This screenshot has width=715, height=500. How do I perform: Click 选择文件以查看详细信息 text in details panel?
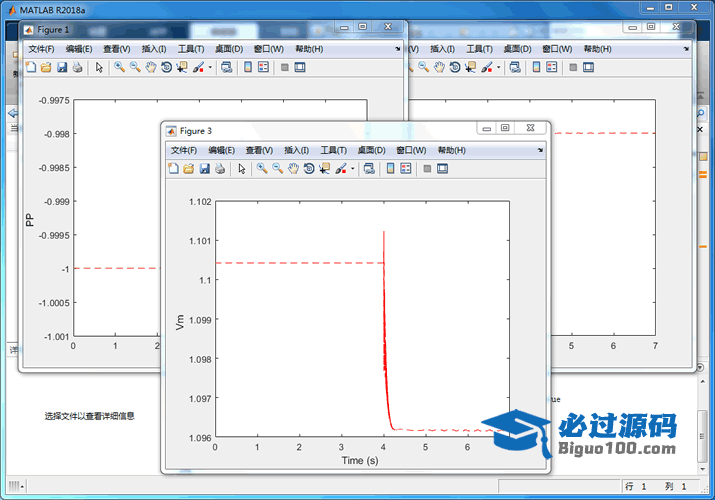point(89,416)
